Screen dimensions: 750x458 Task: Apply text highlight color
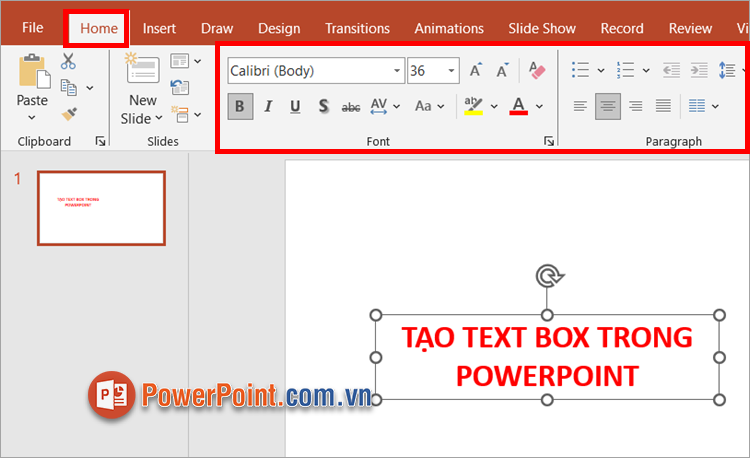tap(474, 106)
